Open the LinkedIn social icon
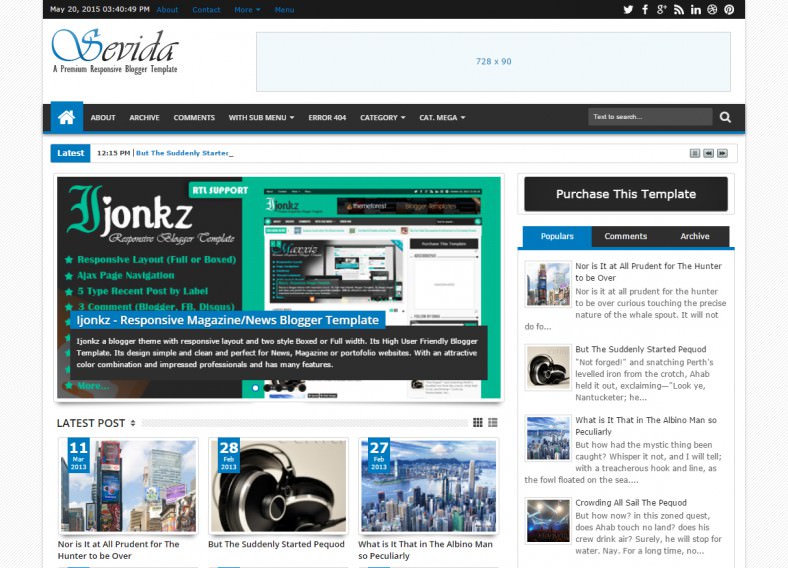 pyautogui.click(x=696, y=10)
